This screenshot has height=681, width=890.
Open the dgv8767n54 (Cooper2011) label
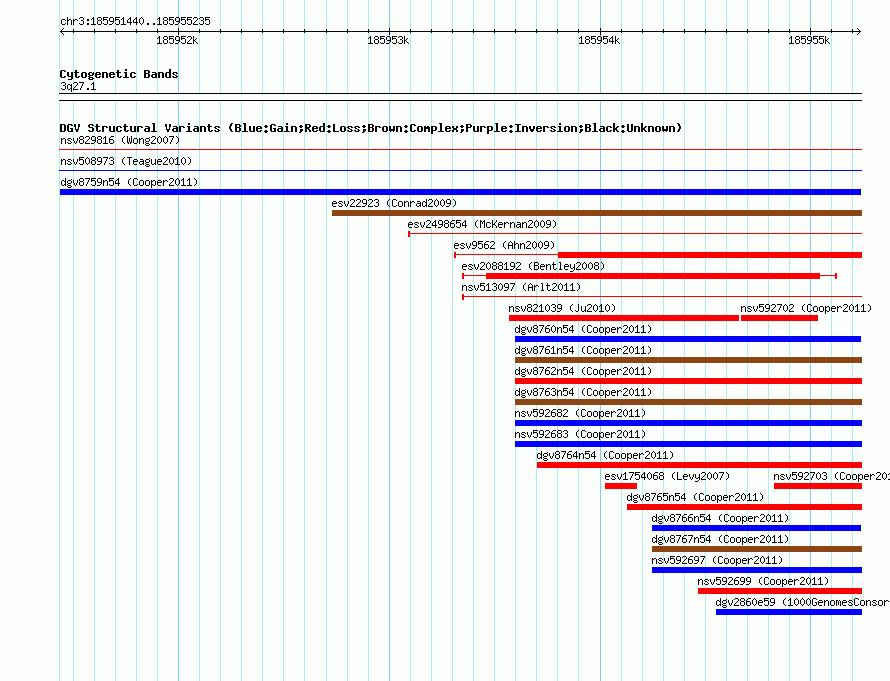720,539
